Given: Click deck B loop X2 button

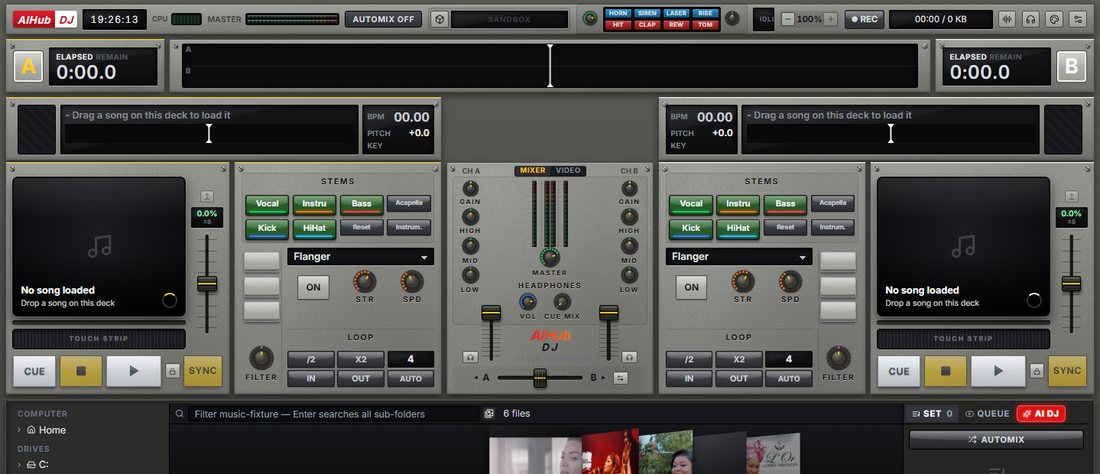Looking at the screenshot, I should point(739,359).
